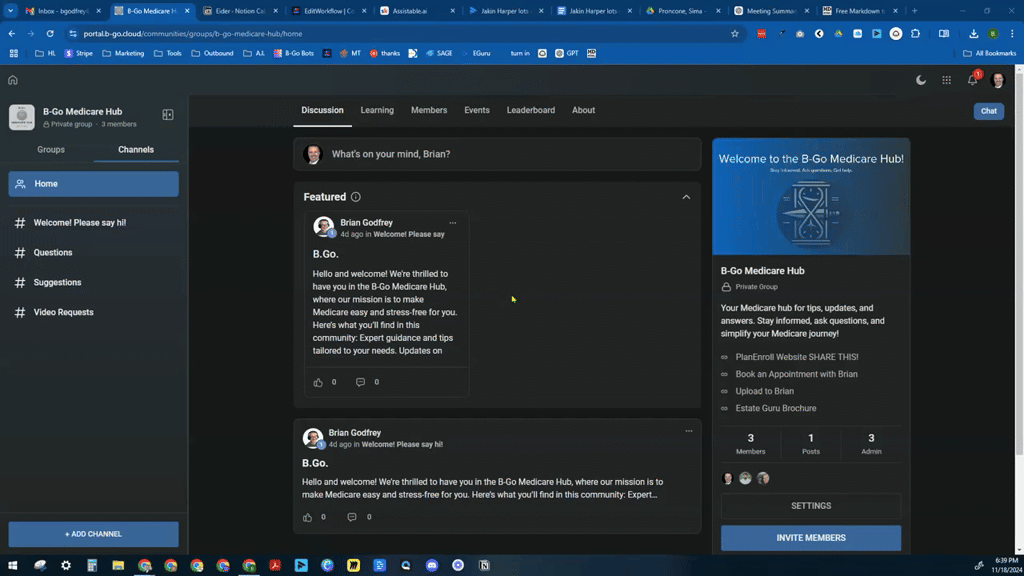Click the Welcome banner image
The width and height of the screenshot is (1024, 576).
coord(810,197)
